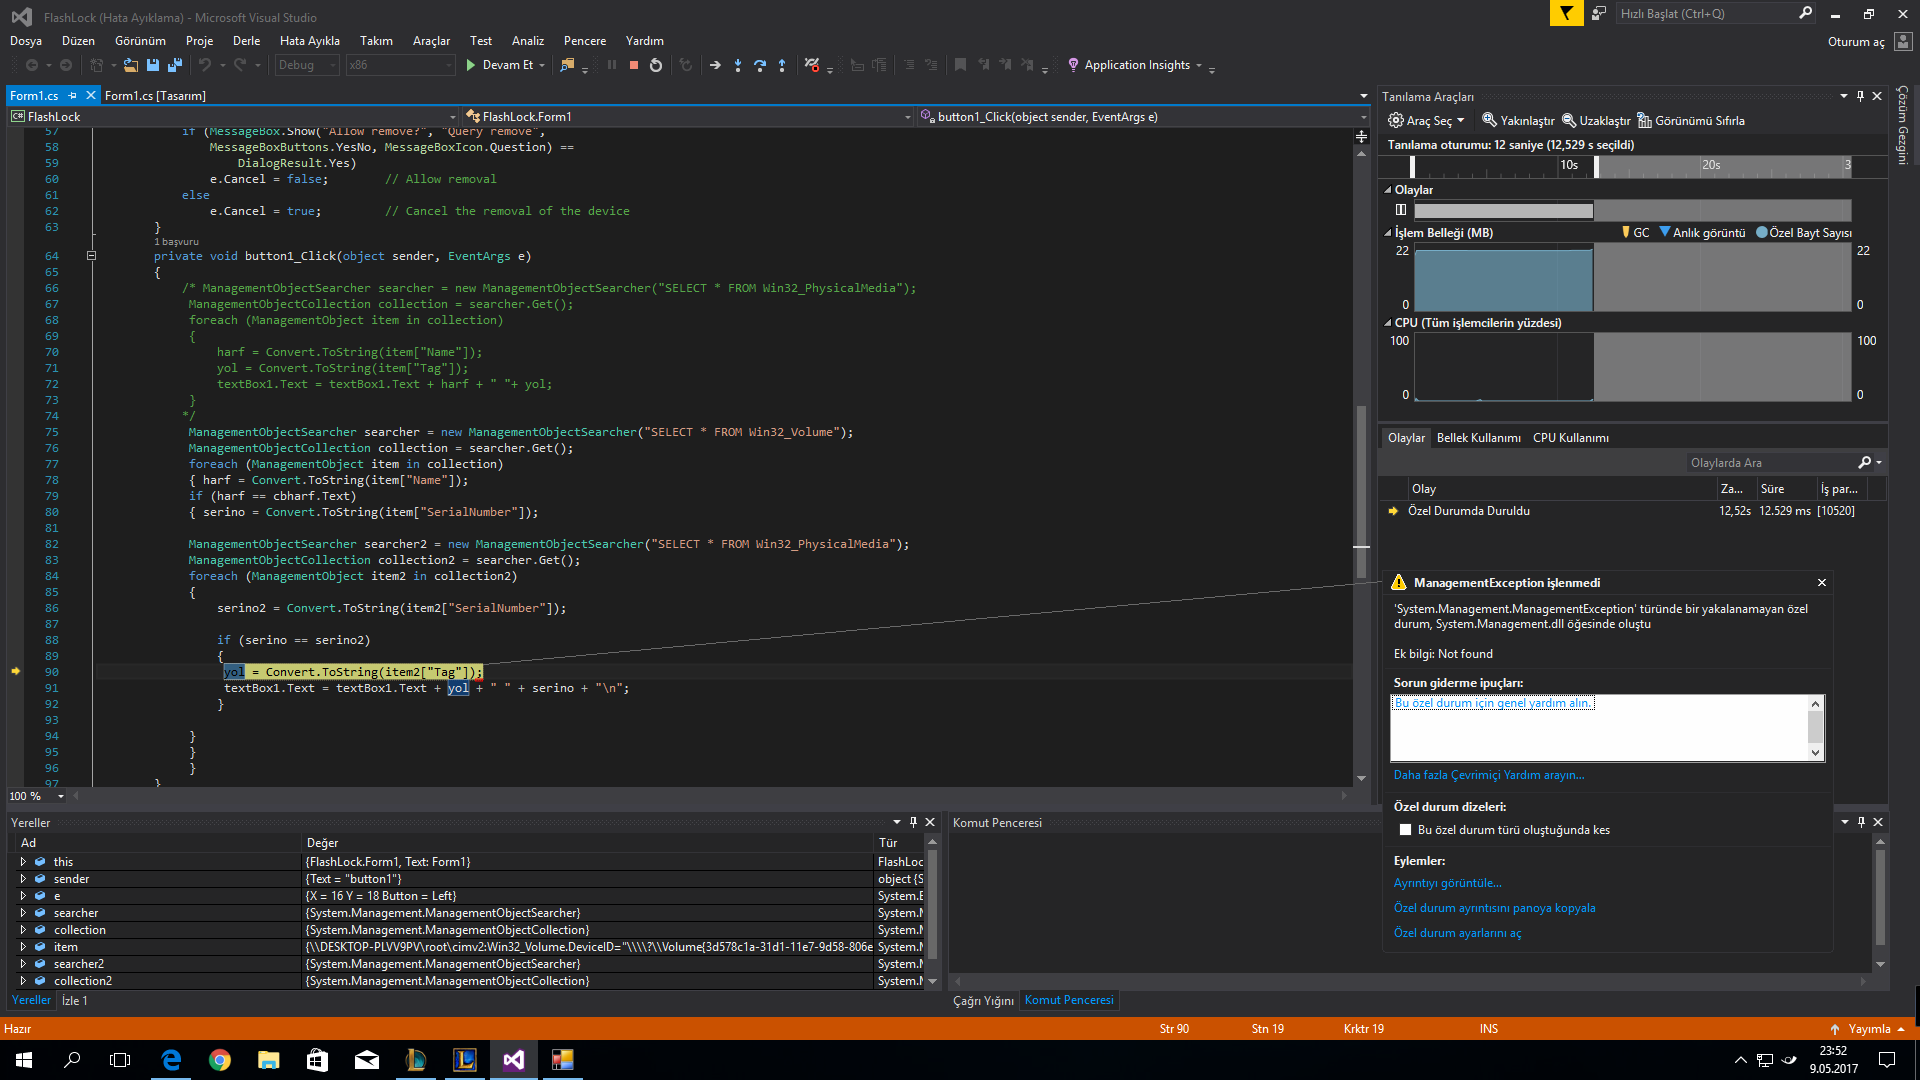Click the Restart debugging icon

[x=656, y=65]
